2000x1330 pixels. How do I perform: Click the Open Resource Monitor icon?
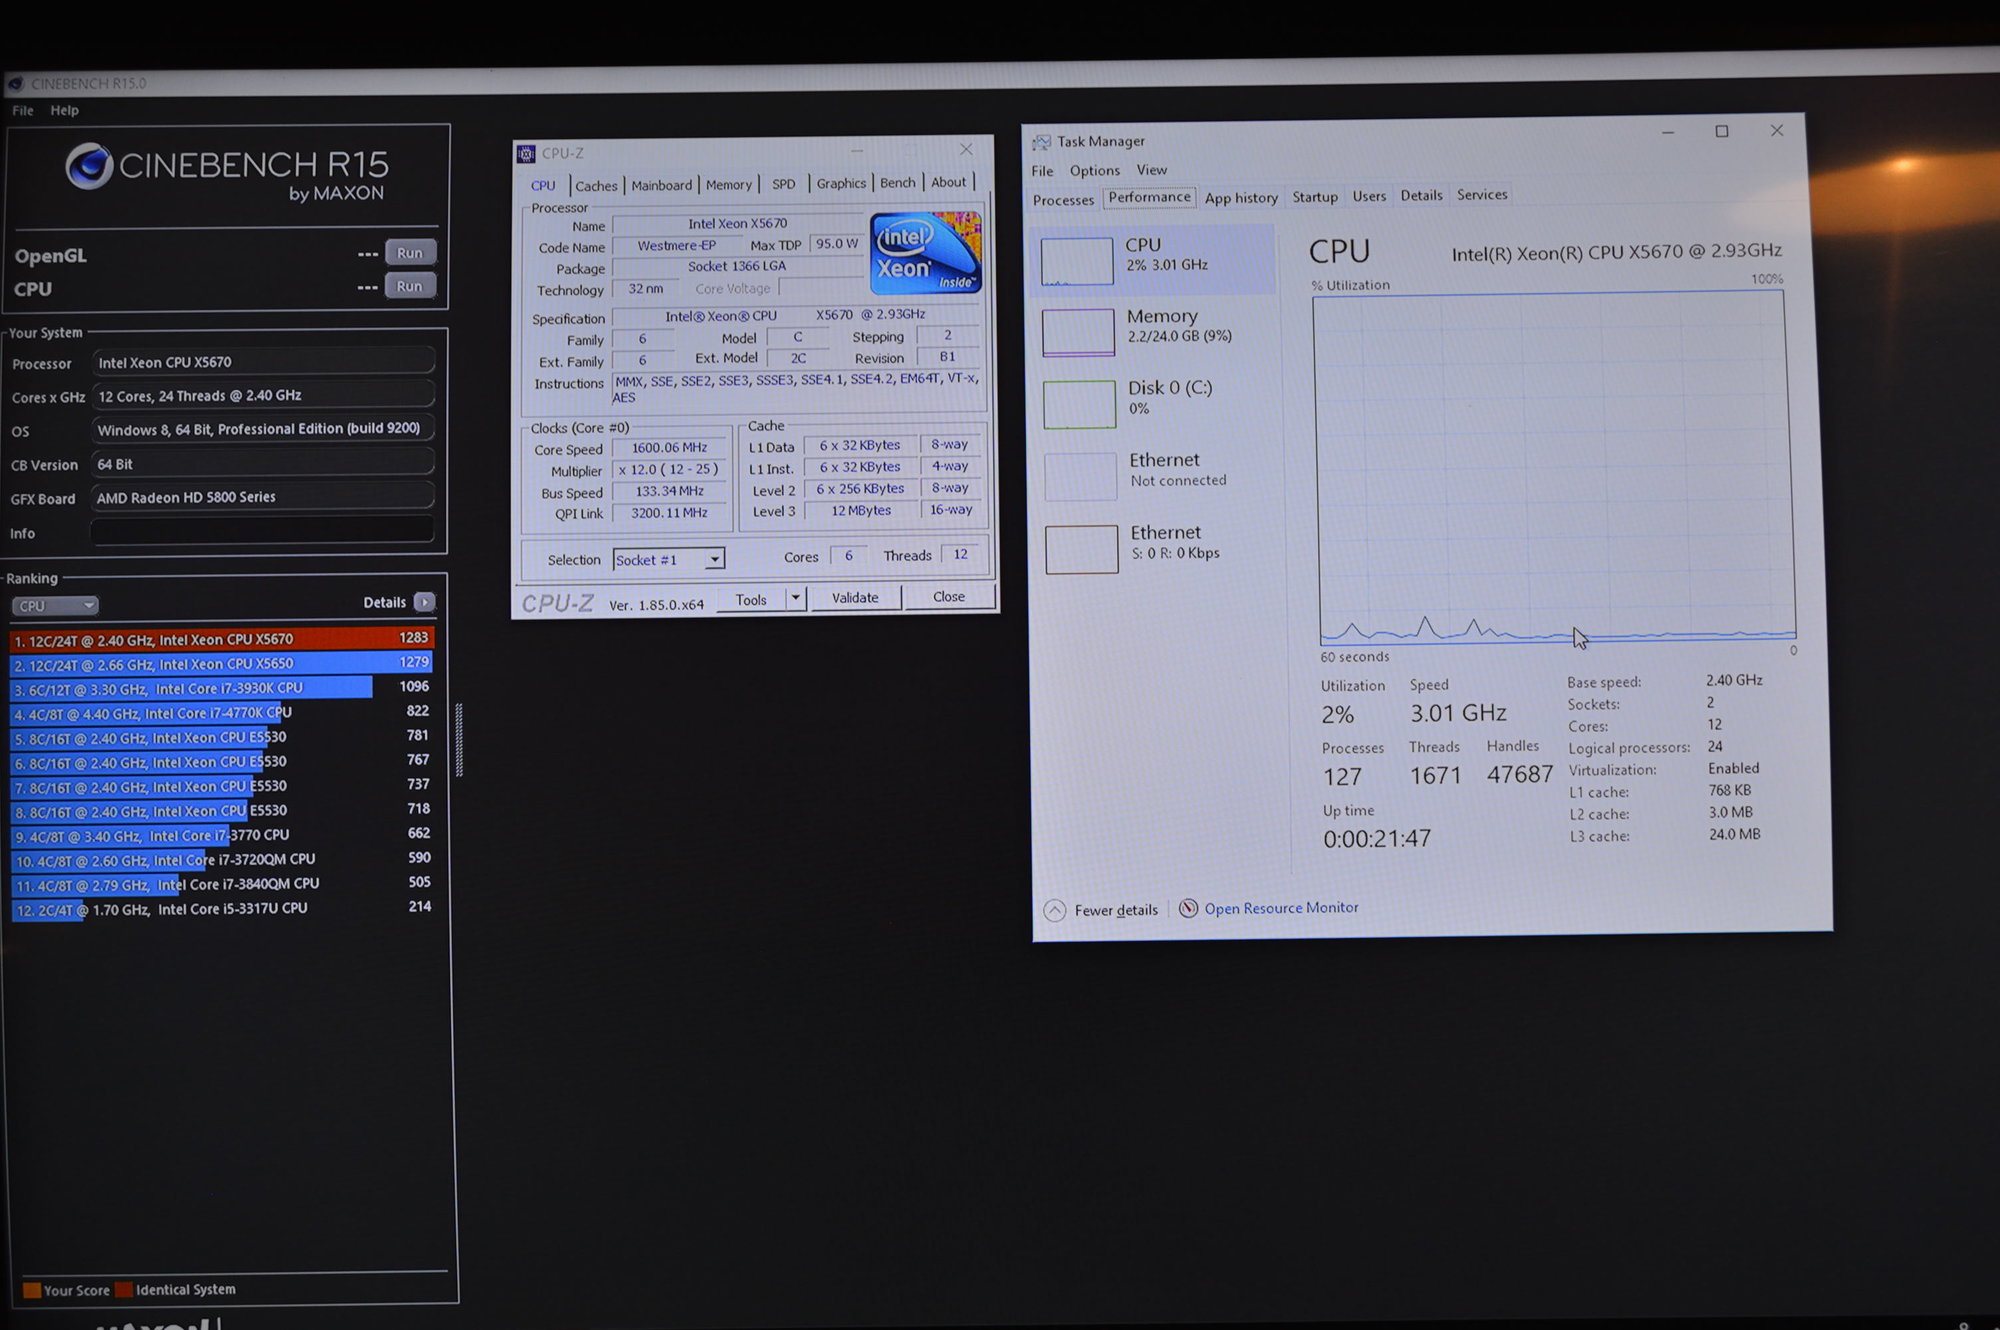pos(1188,908)
